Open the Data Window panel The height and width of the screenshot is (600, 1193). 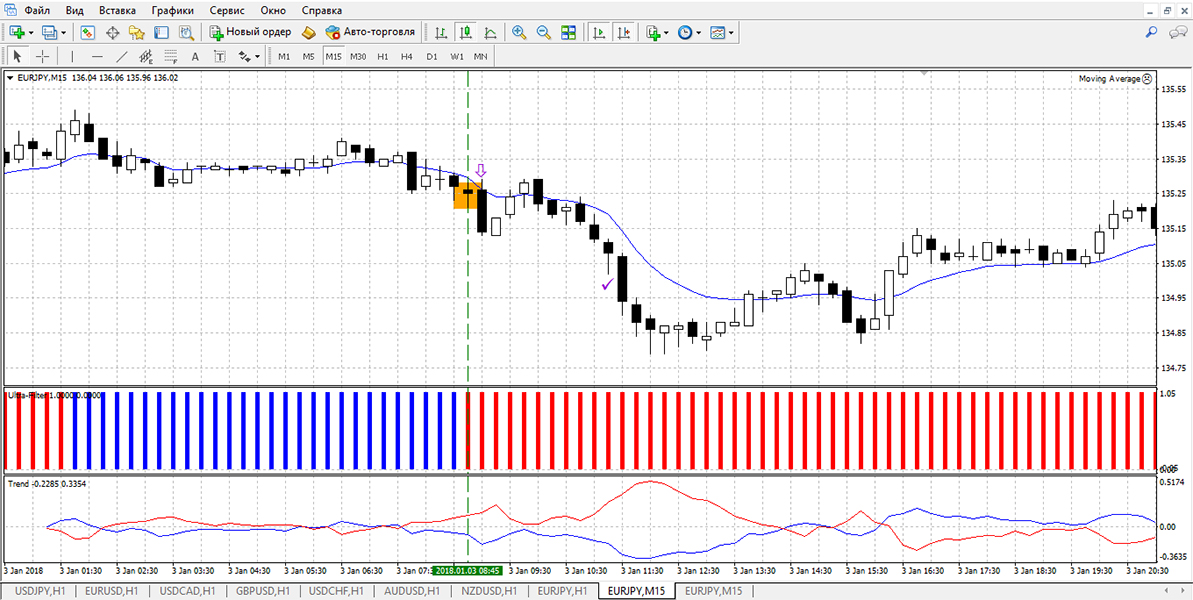113,33
